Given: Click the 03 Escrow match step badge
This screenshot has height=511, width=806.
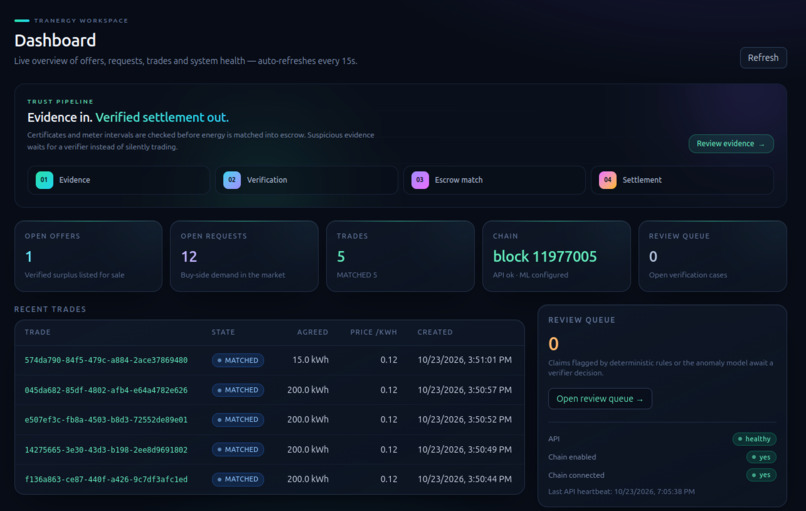Looking at the screenshot, I should pos(420,180).
